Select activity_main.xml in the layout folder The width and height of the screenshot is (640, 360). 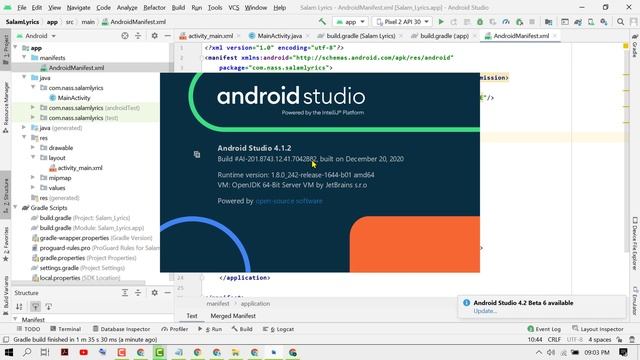click(80, 168)
